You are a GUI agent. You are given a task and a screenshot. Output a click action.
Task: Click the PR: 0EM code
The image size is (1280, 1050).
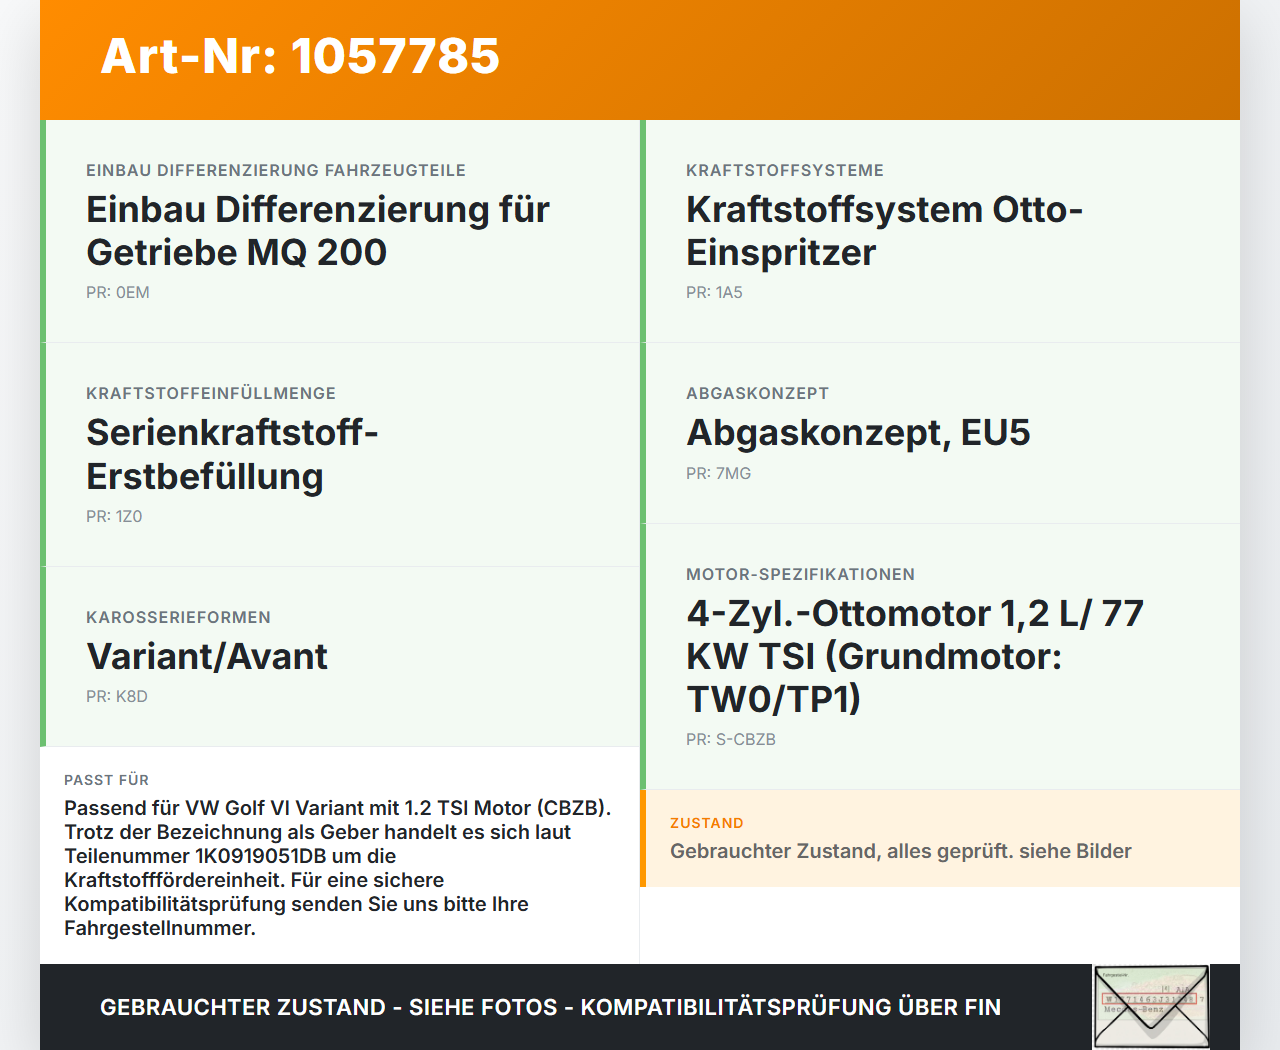(118, 293)
